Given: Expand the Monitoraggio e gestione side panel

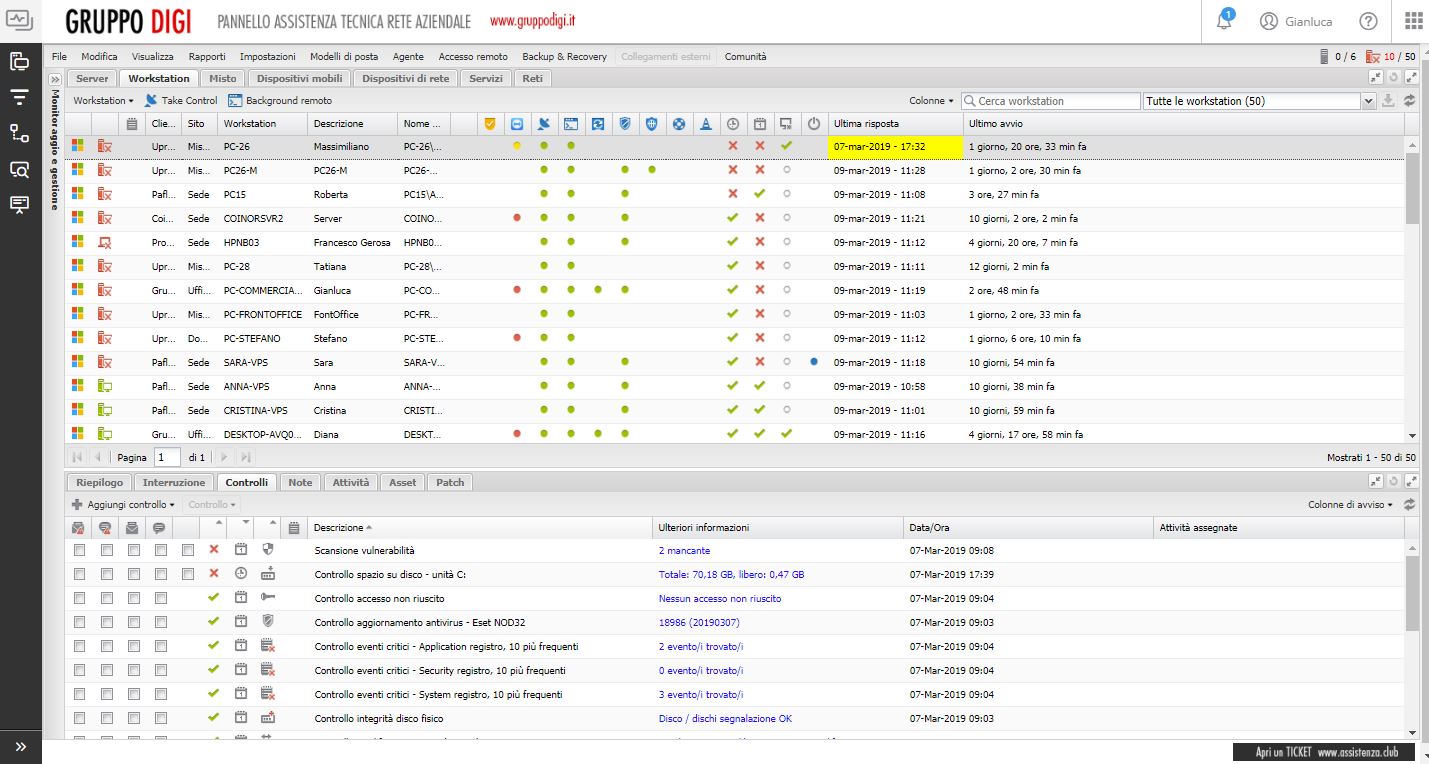Looking at the screenshot, I should coord(55,78).
